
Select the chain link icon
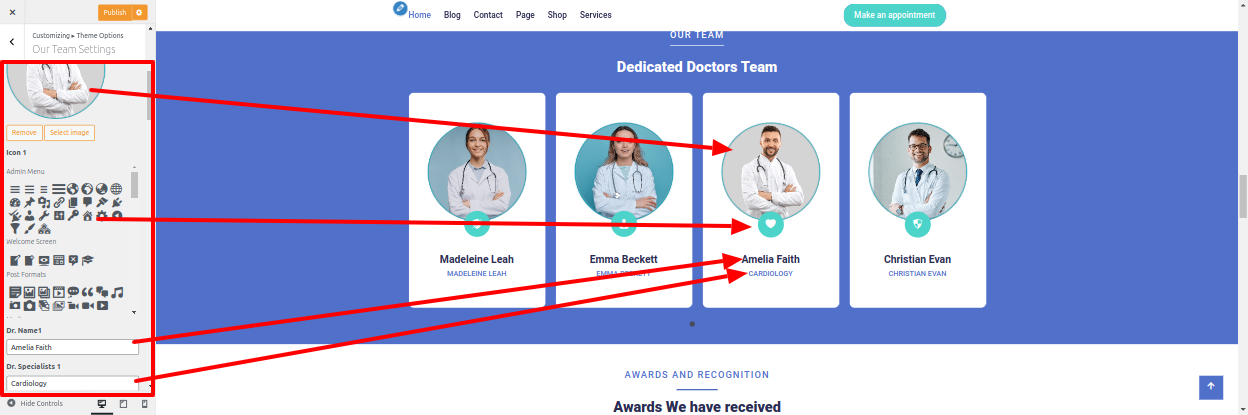pos(59,202)
